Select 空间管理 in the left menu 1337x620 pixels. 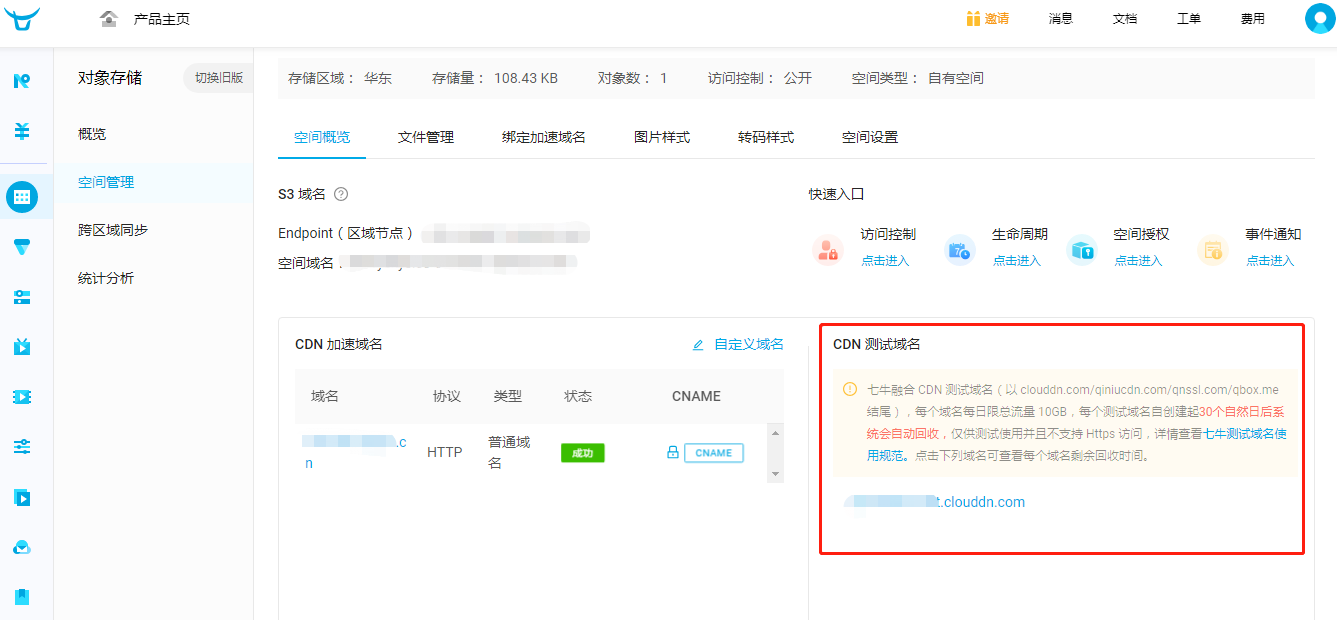point(106,182)
